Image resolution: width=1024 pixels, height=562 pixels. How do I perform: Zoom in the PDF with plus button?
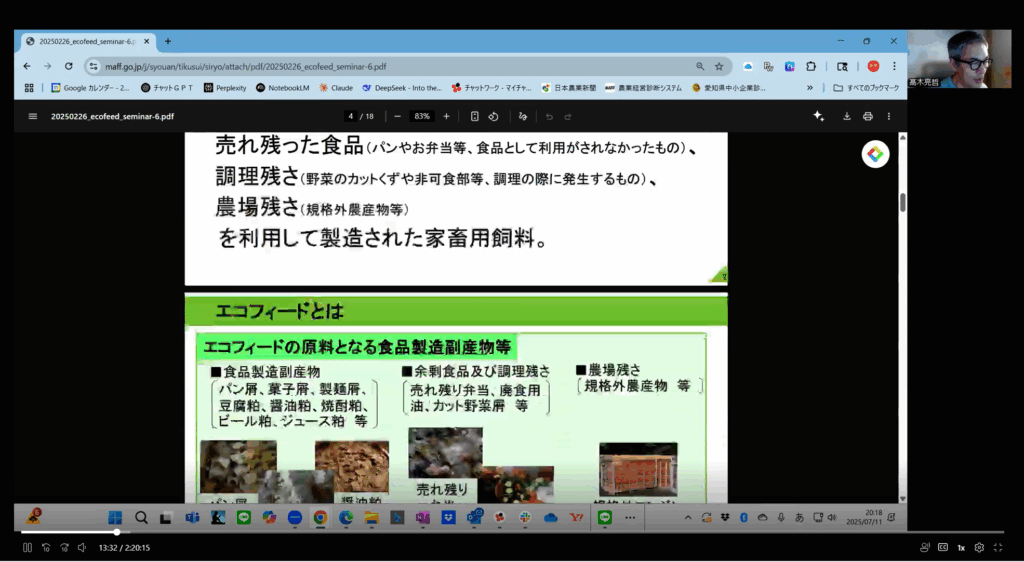[447, 117]
